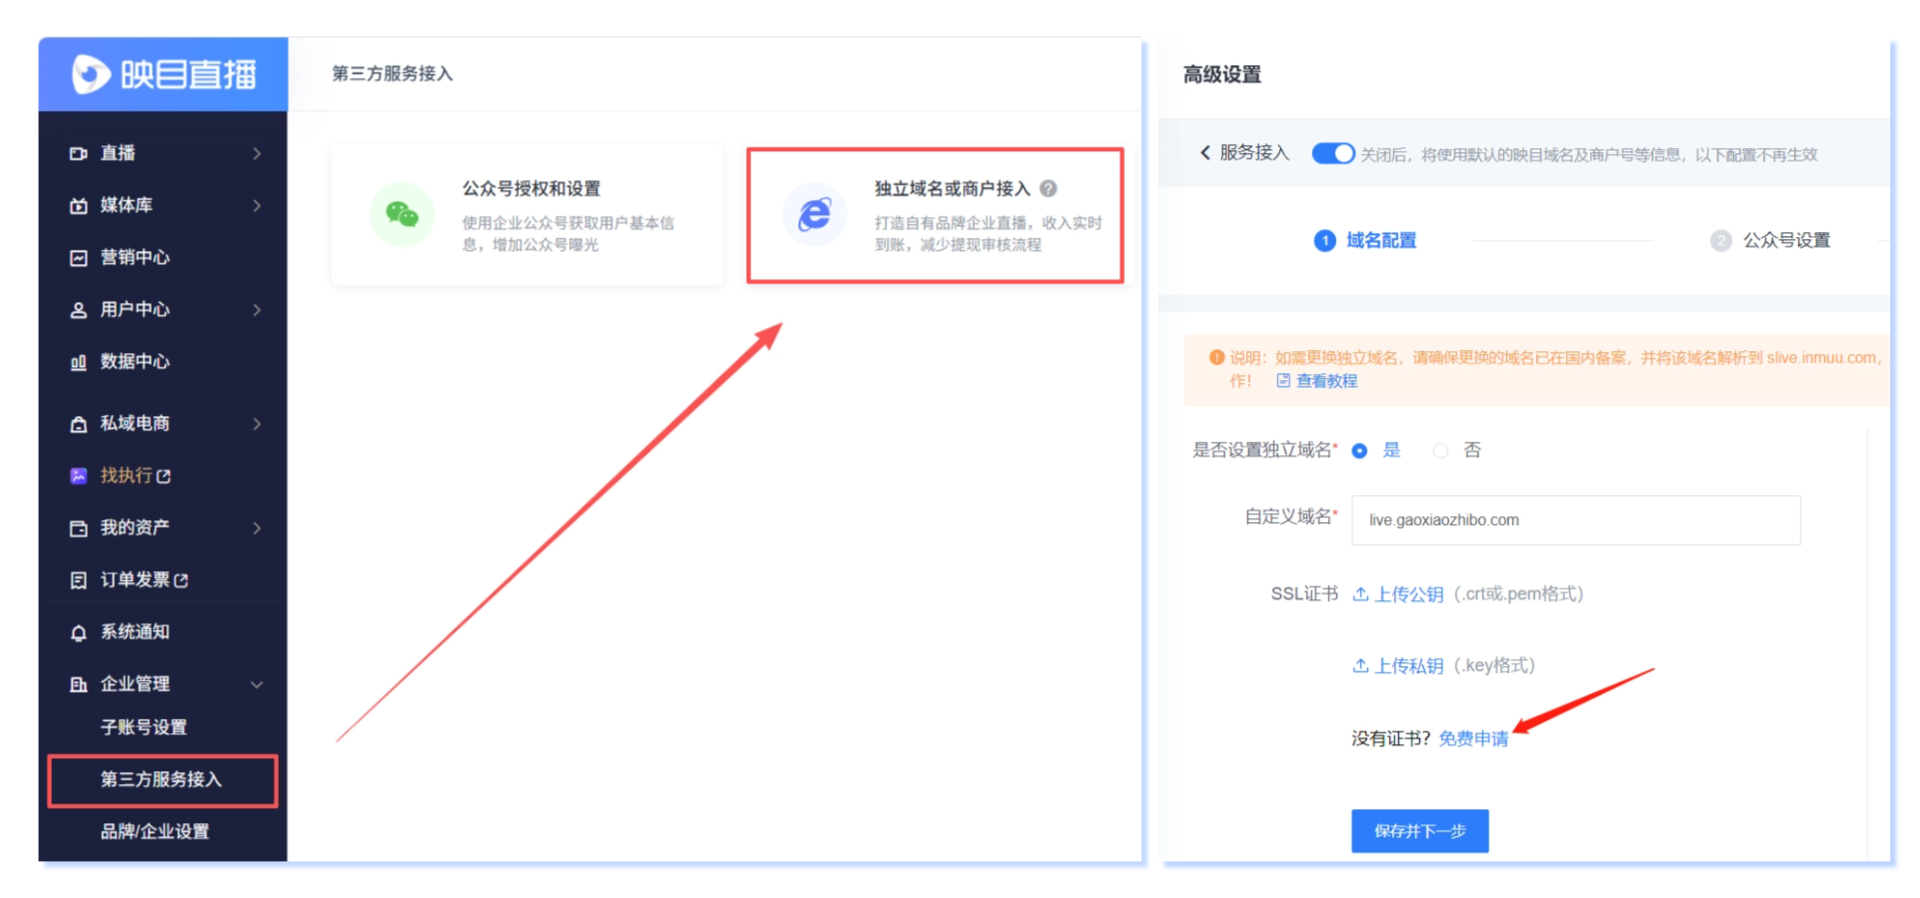Select 否 for independent domain
This screenshot has width=1920, height=898.
1440,451
